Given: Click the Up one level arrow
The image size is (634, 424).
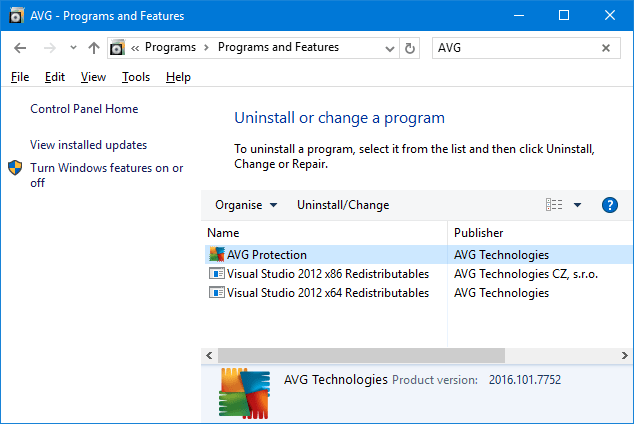Looking at the screenshot, I should click(x=94, y=48).
